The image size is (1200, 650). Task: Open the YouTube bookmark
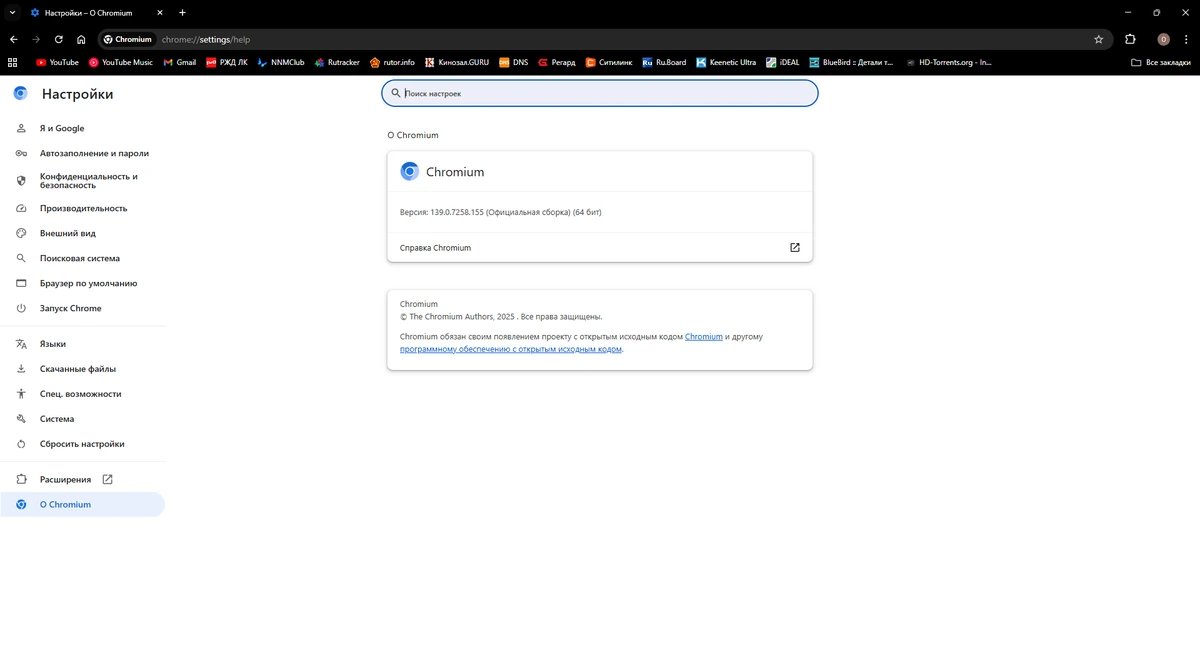[57, 62]
